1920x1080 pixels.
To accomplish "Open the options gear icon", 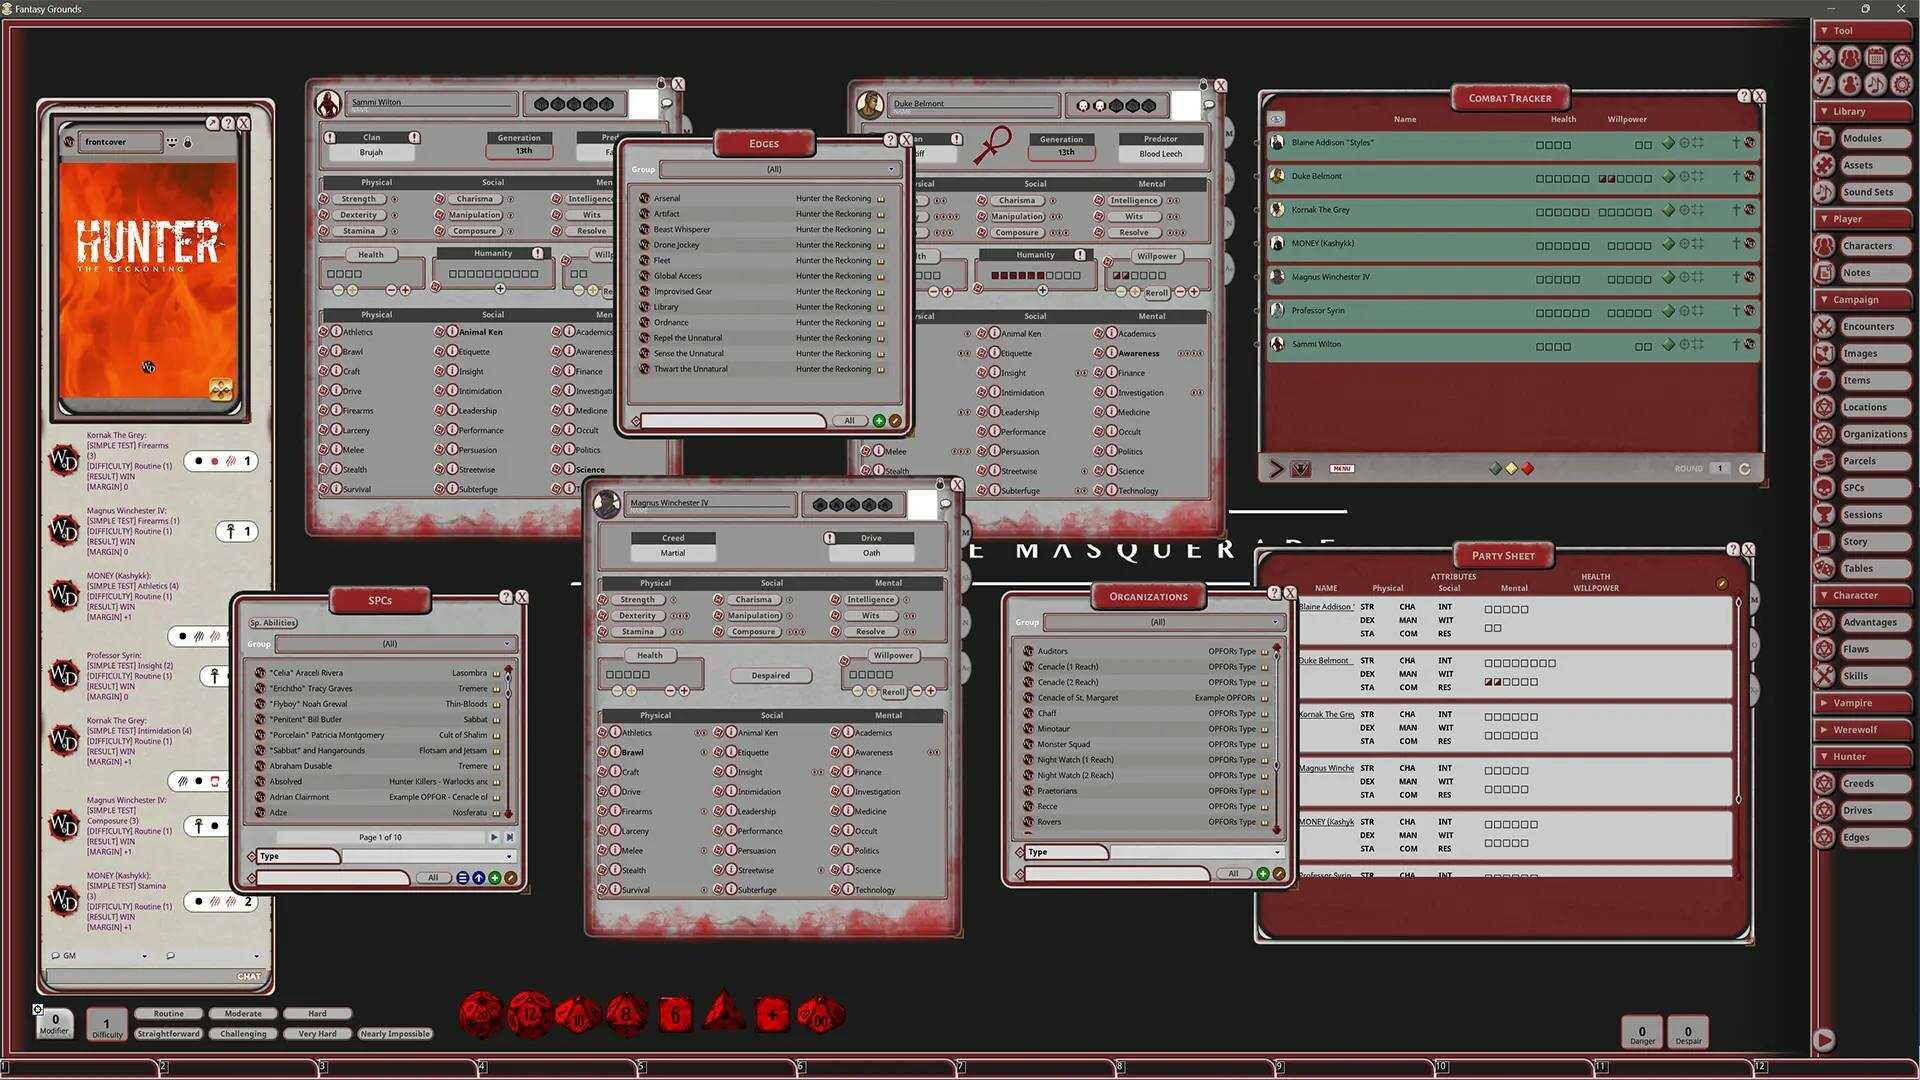I will (1902, 85).
